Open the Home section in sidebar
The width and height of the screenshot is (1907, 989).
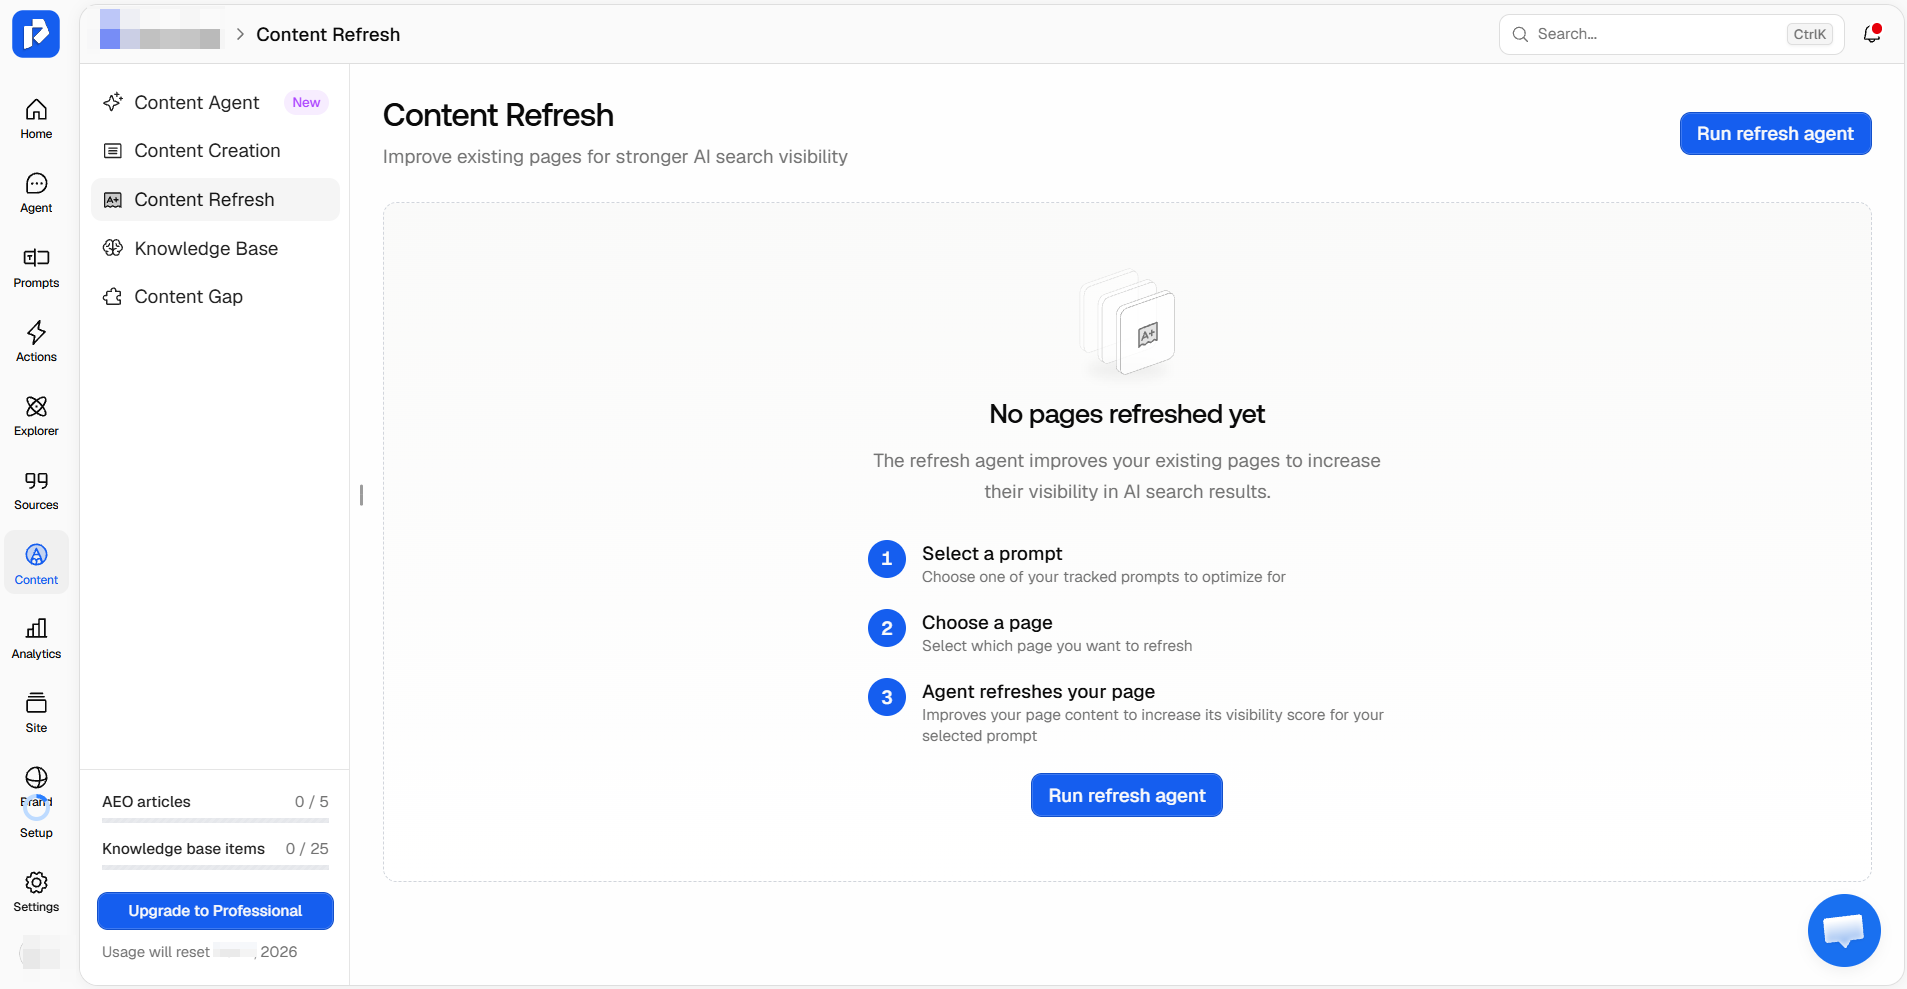(36, 119)
